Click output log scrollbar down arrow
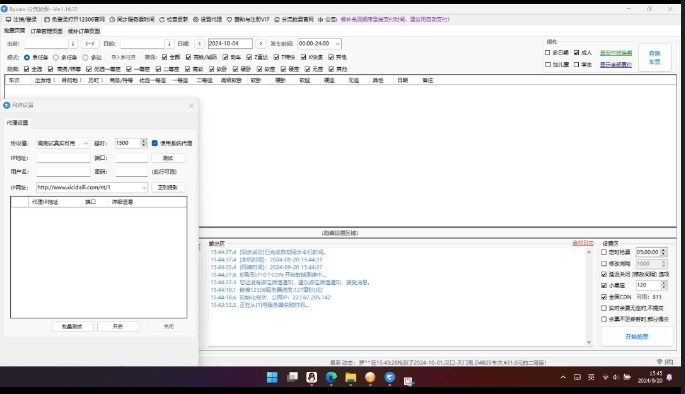This screenshot has width=685, height=394. pyautogui.click(x=589, y=342)
